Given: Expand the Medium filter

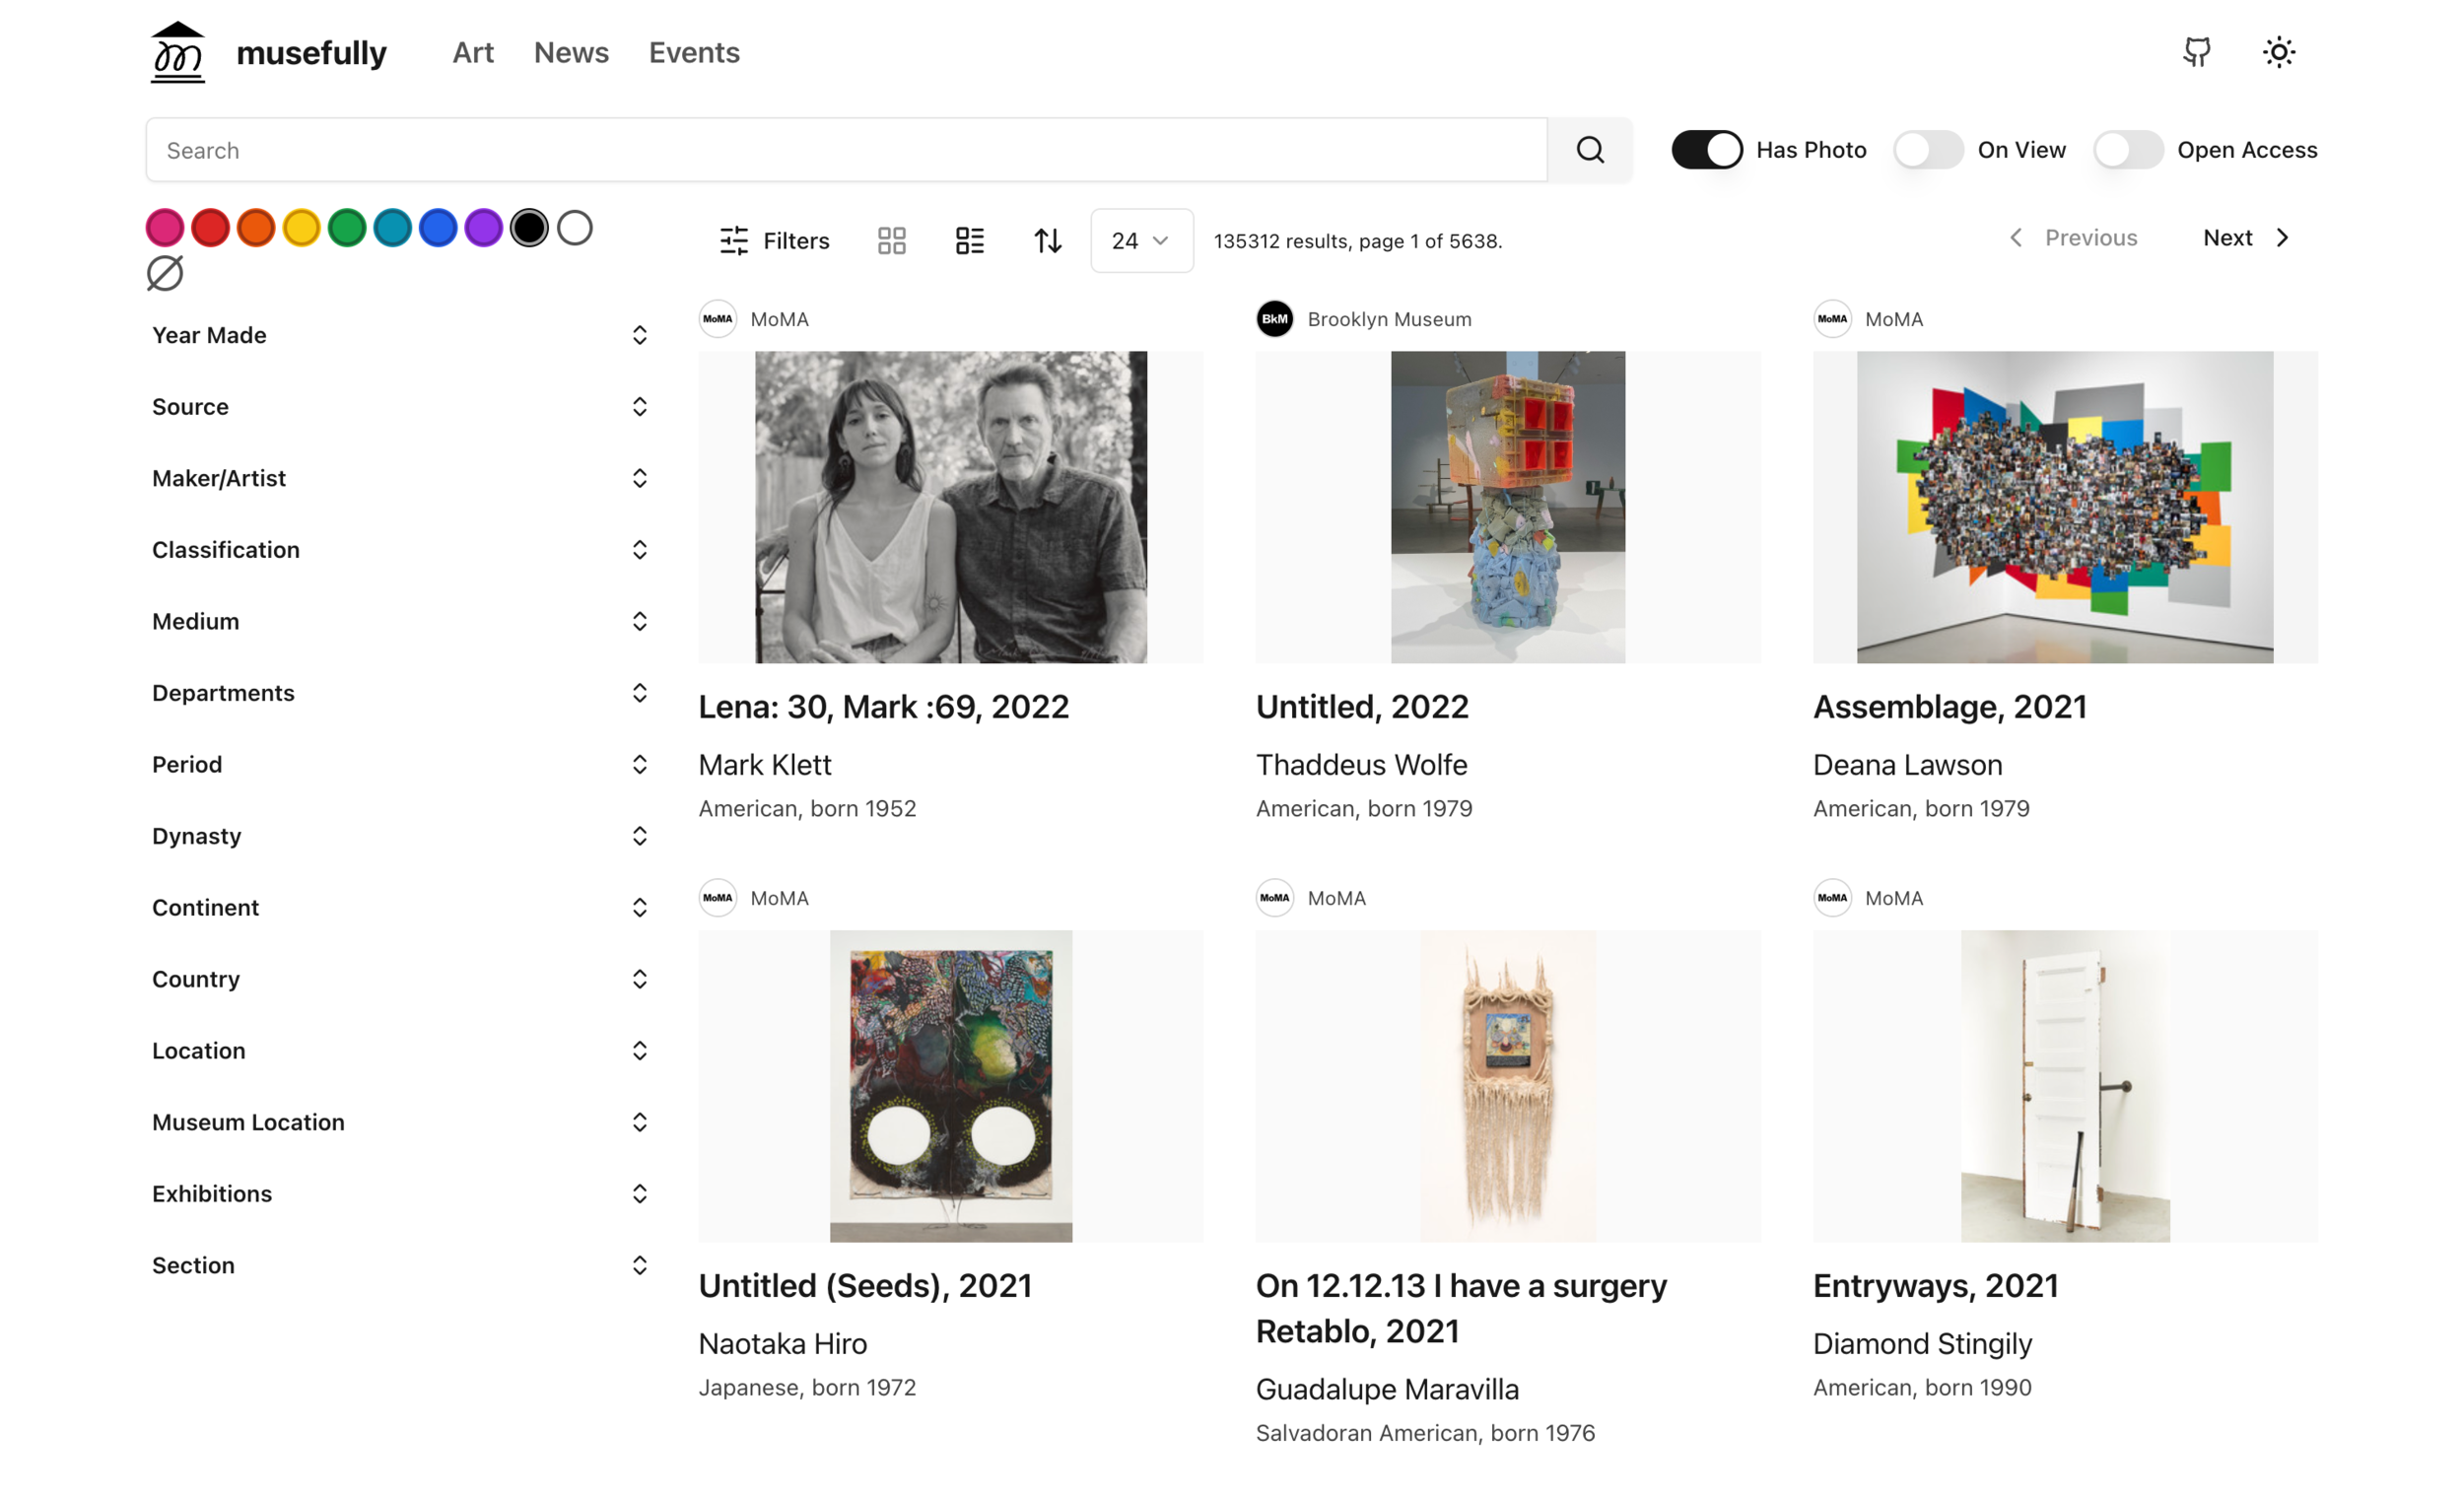Looking at the screenshot, I should [400, 621].
